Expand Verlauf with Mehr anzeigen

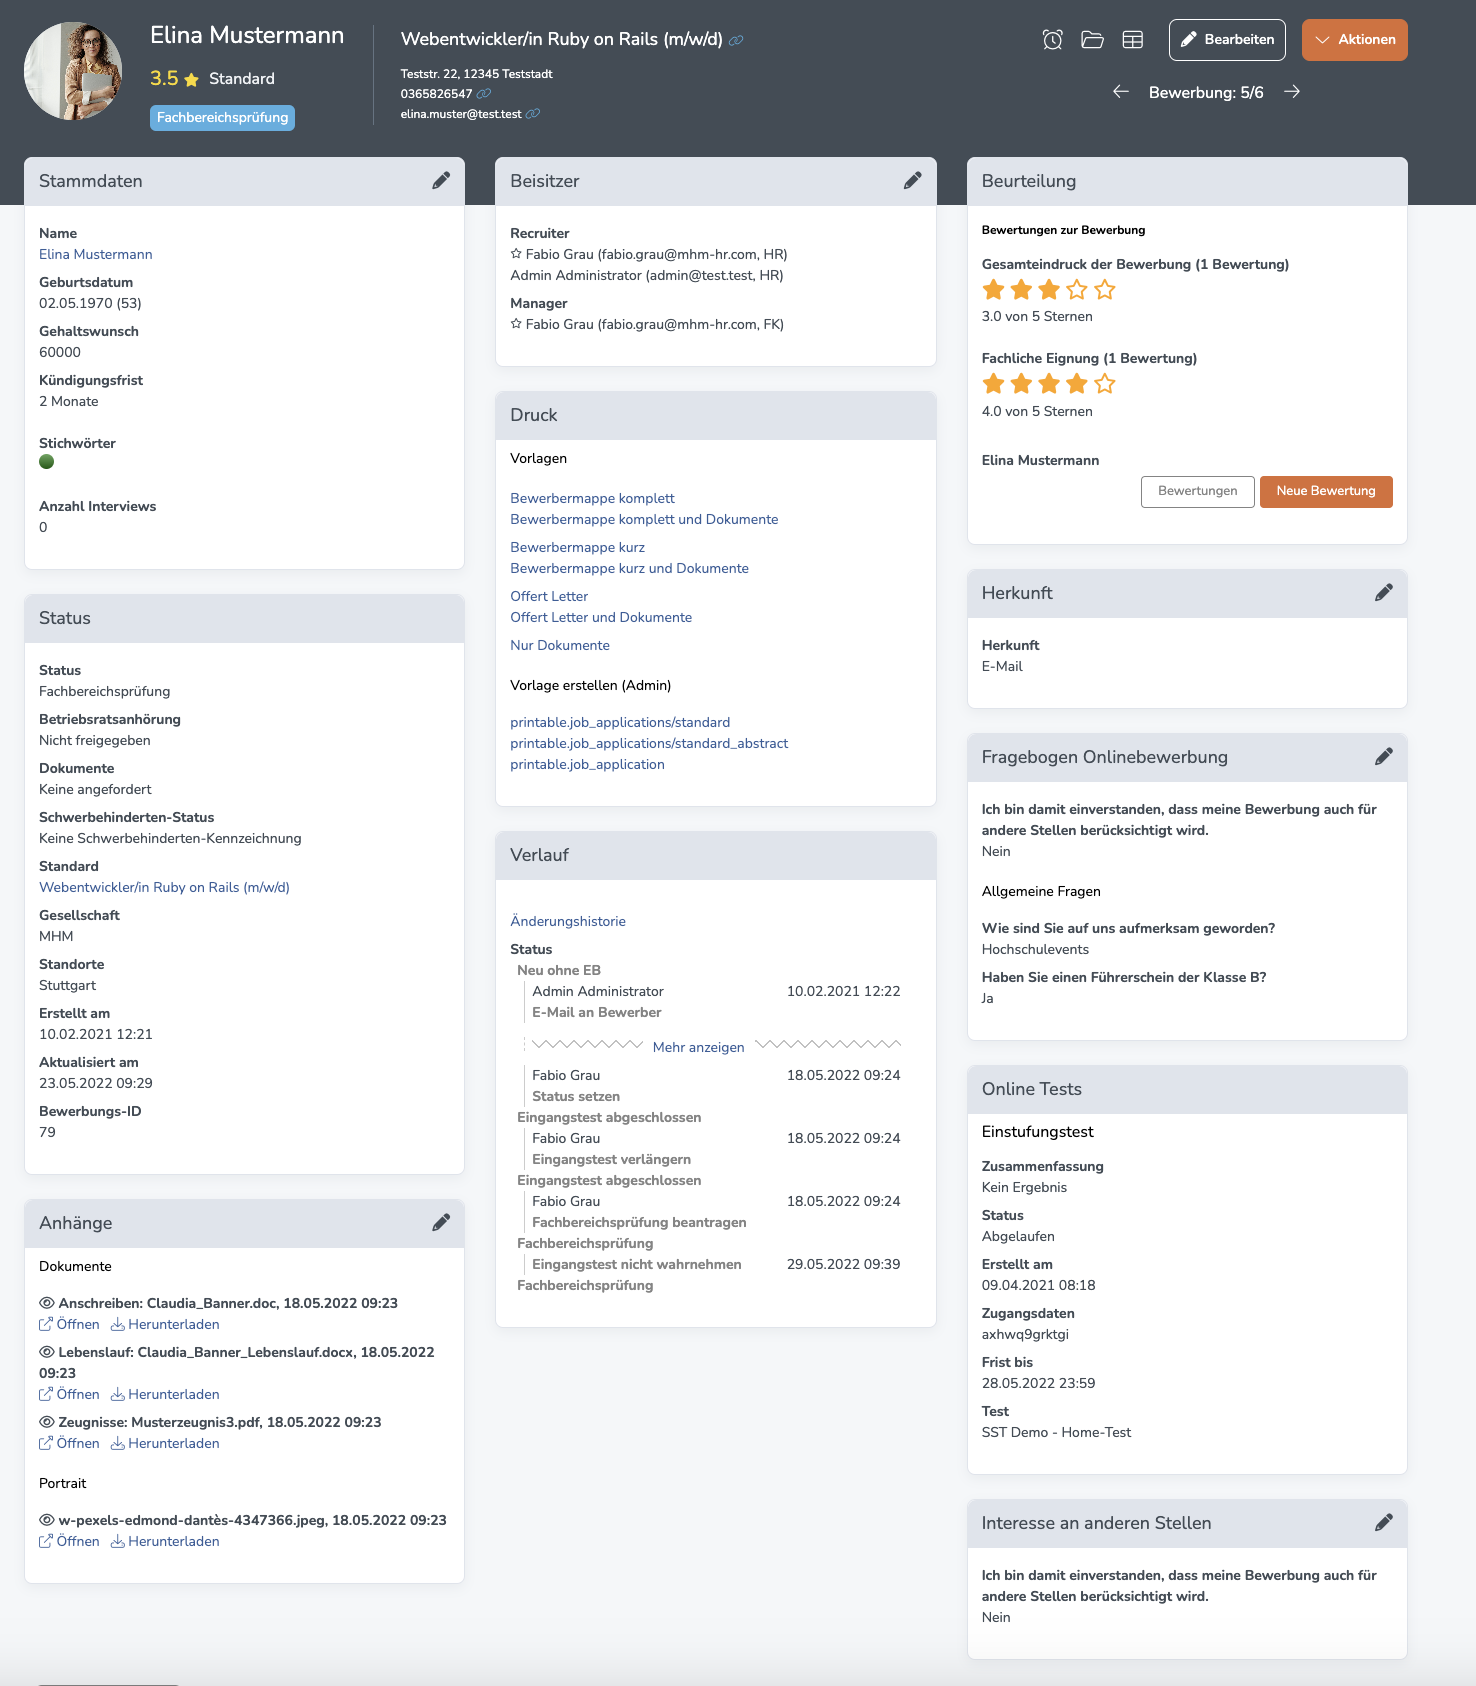pyautogui.click(x=698, y=1047)
